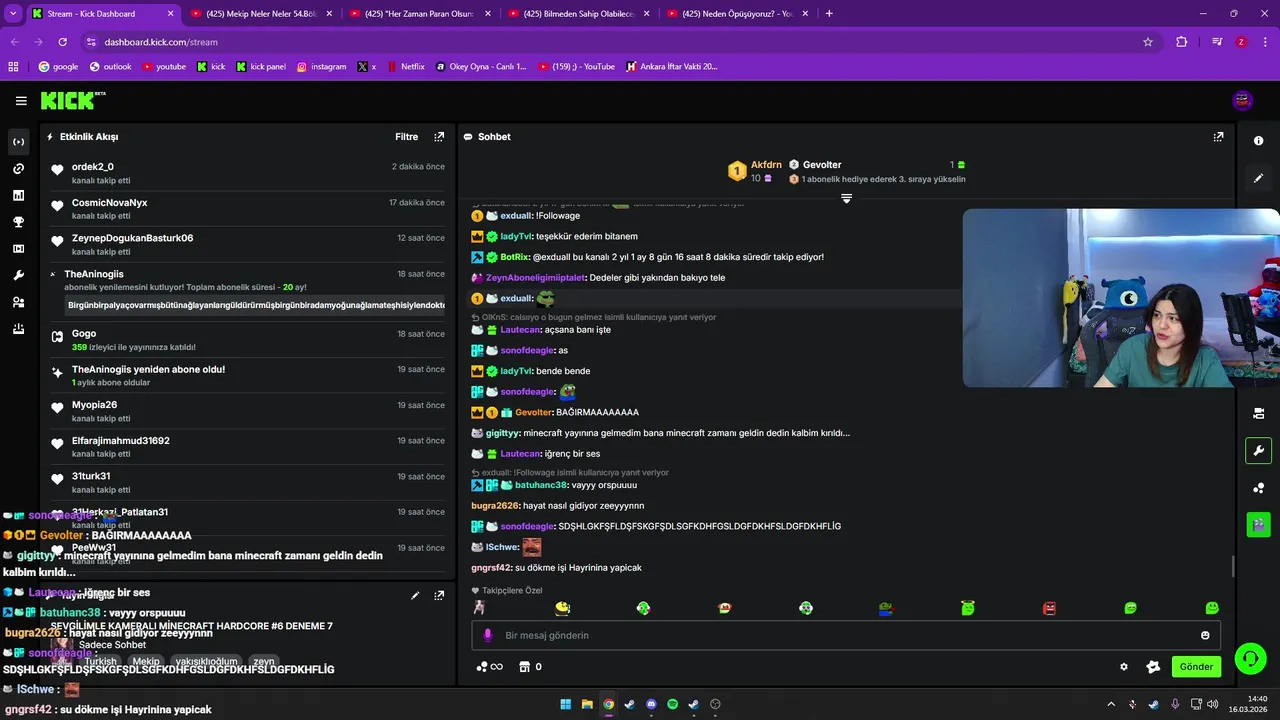The image size is (1280, 720).
Task: Switch to Bilmeden Sahip Olabilece tab
Action: (x=578, y=14)
